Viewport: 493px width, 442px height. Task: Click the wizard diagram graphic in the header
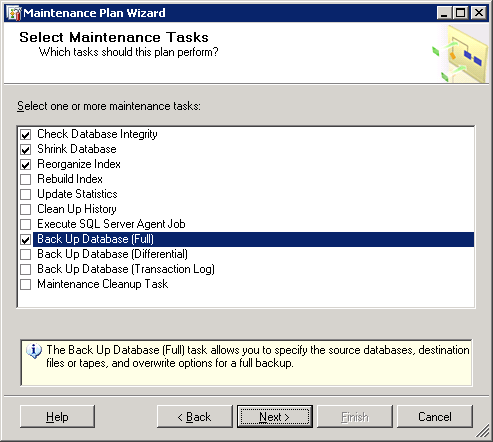(x=460, y=54)
